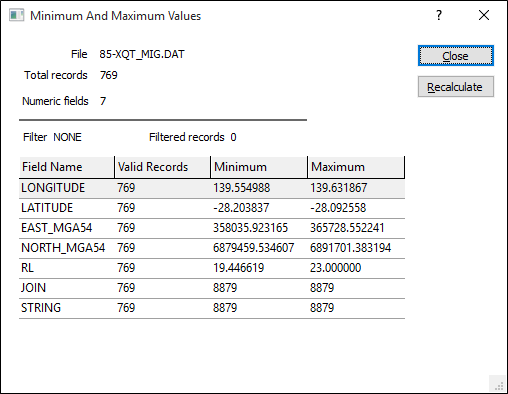
Task: Click the Recalculate button
Action: click(456, 87)
